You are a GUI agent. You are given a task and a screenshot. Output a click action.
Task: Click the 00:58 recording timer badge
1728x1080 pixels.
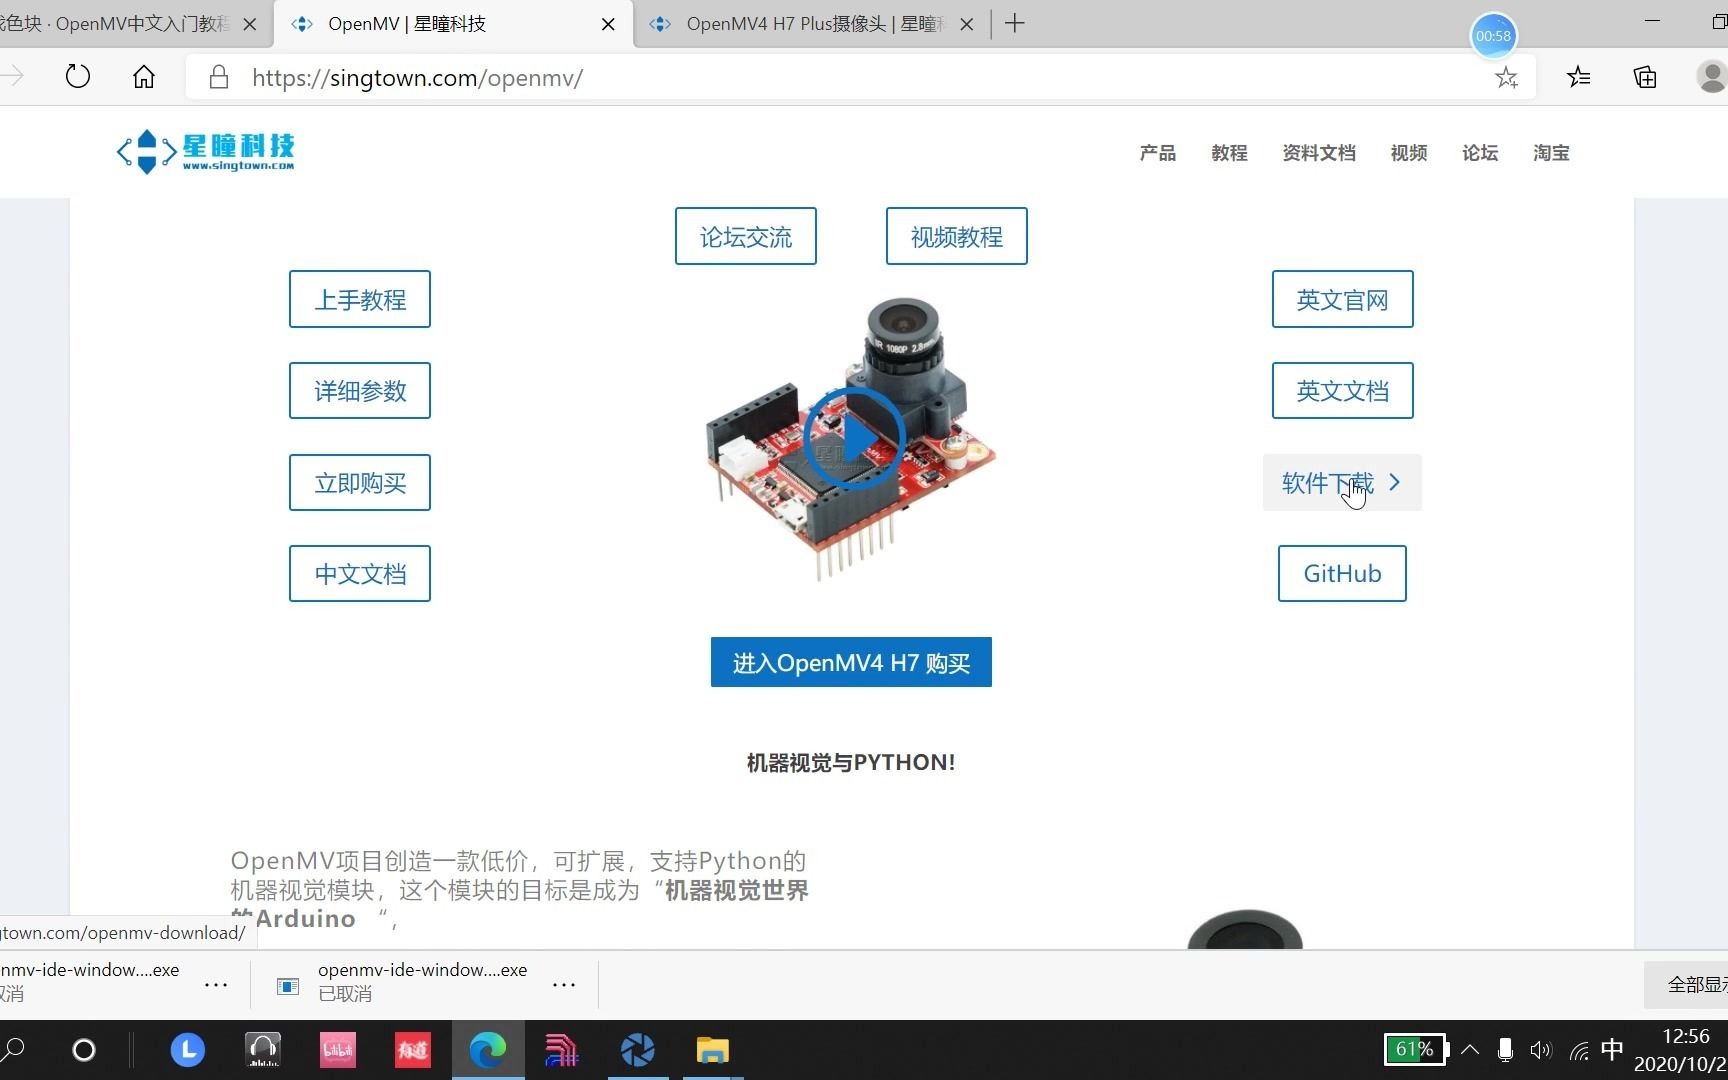click(x=1493, y=36)
